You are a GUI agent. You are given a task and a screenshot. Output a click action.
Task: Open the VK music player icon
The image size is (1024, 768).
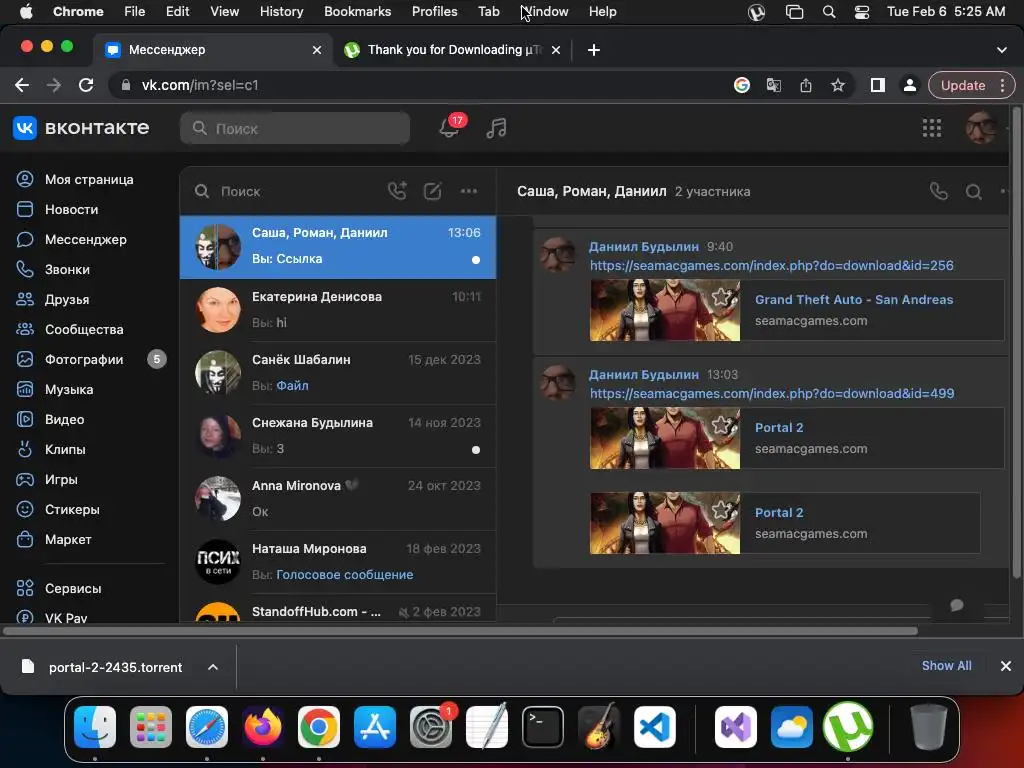pyautogui.click(x=496, y=128)
